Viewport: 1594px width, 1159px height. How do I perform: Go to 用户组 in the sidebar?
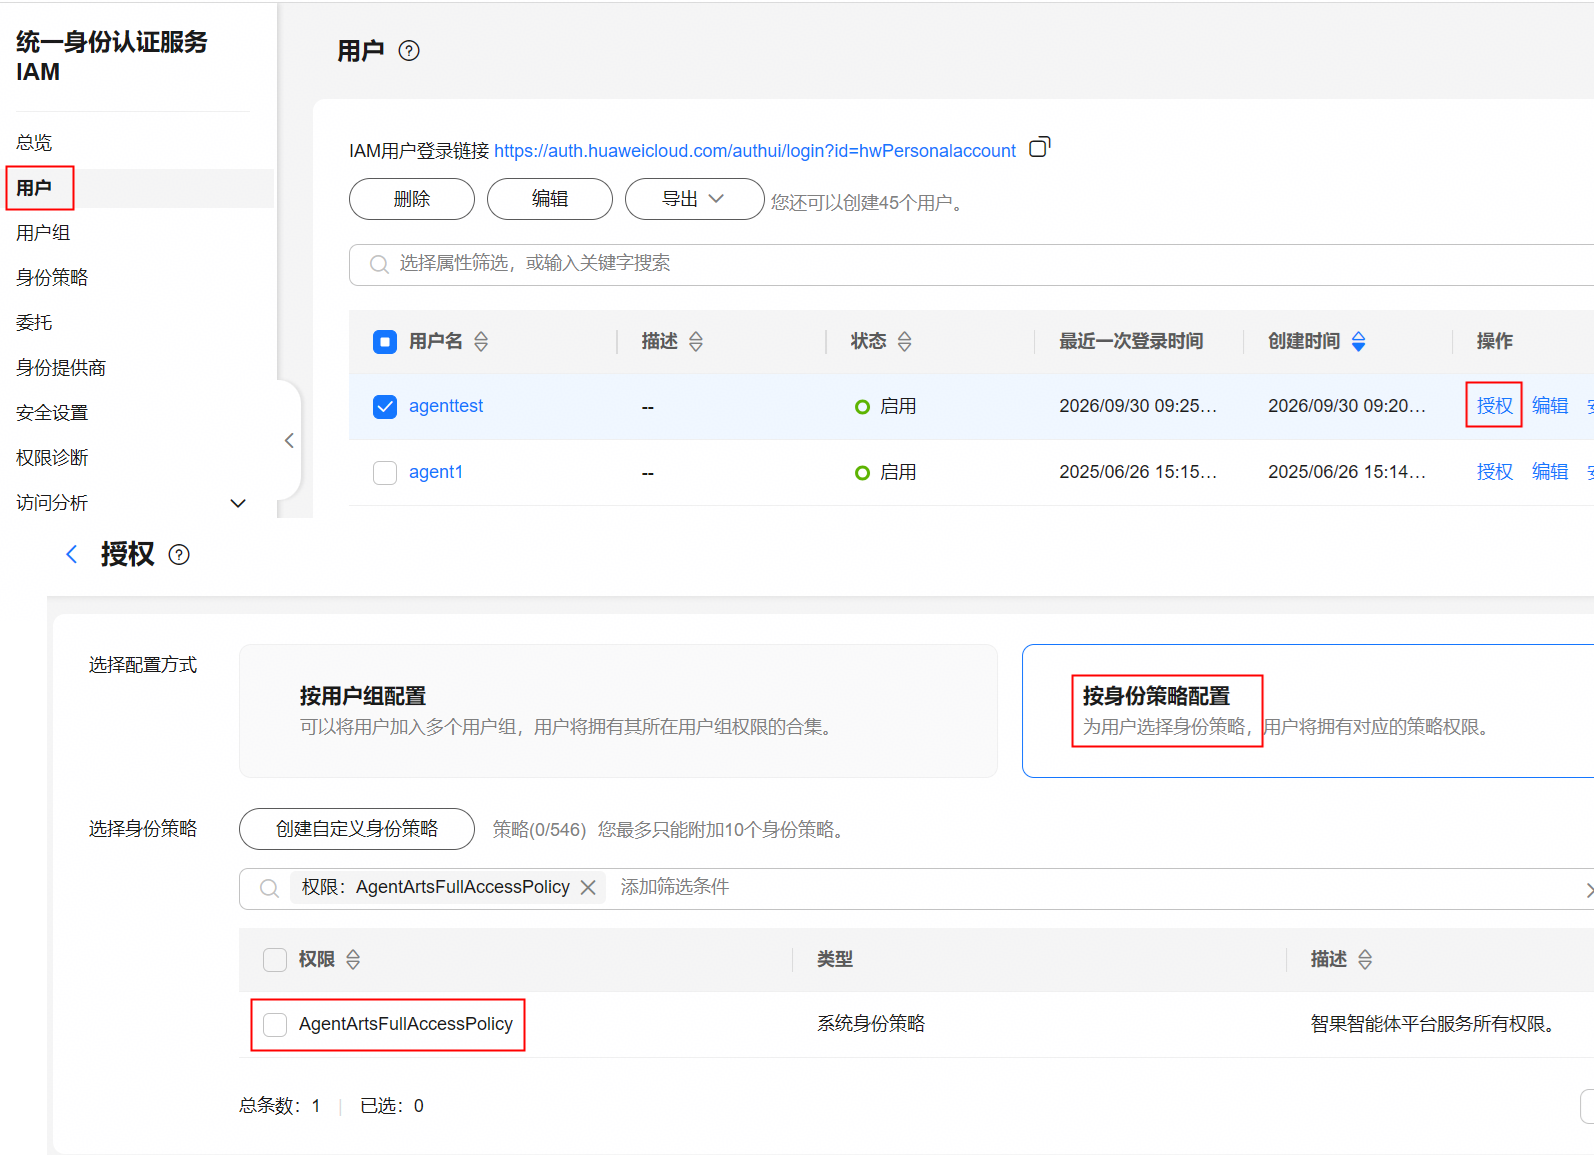pyautogui.click(x=43, y=233)
